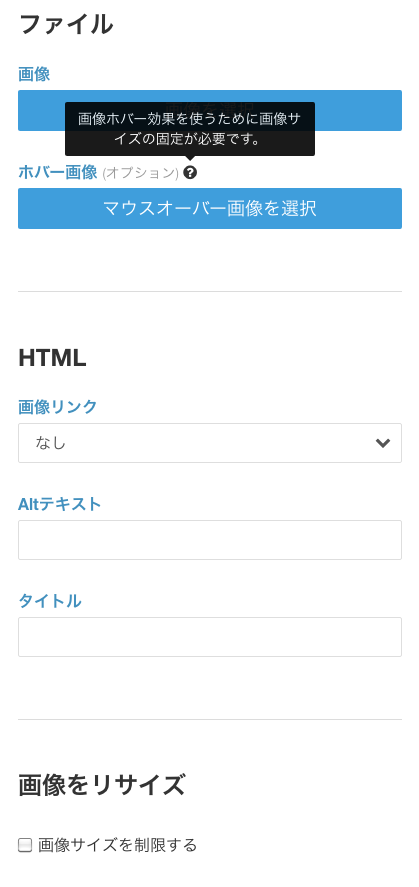Open the 画像リンク dropdown showing なし
Image resolution: width=419 pixels, height=887 pixels.
coord(210,443)
